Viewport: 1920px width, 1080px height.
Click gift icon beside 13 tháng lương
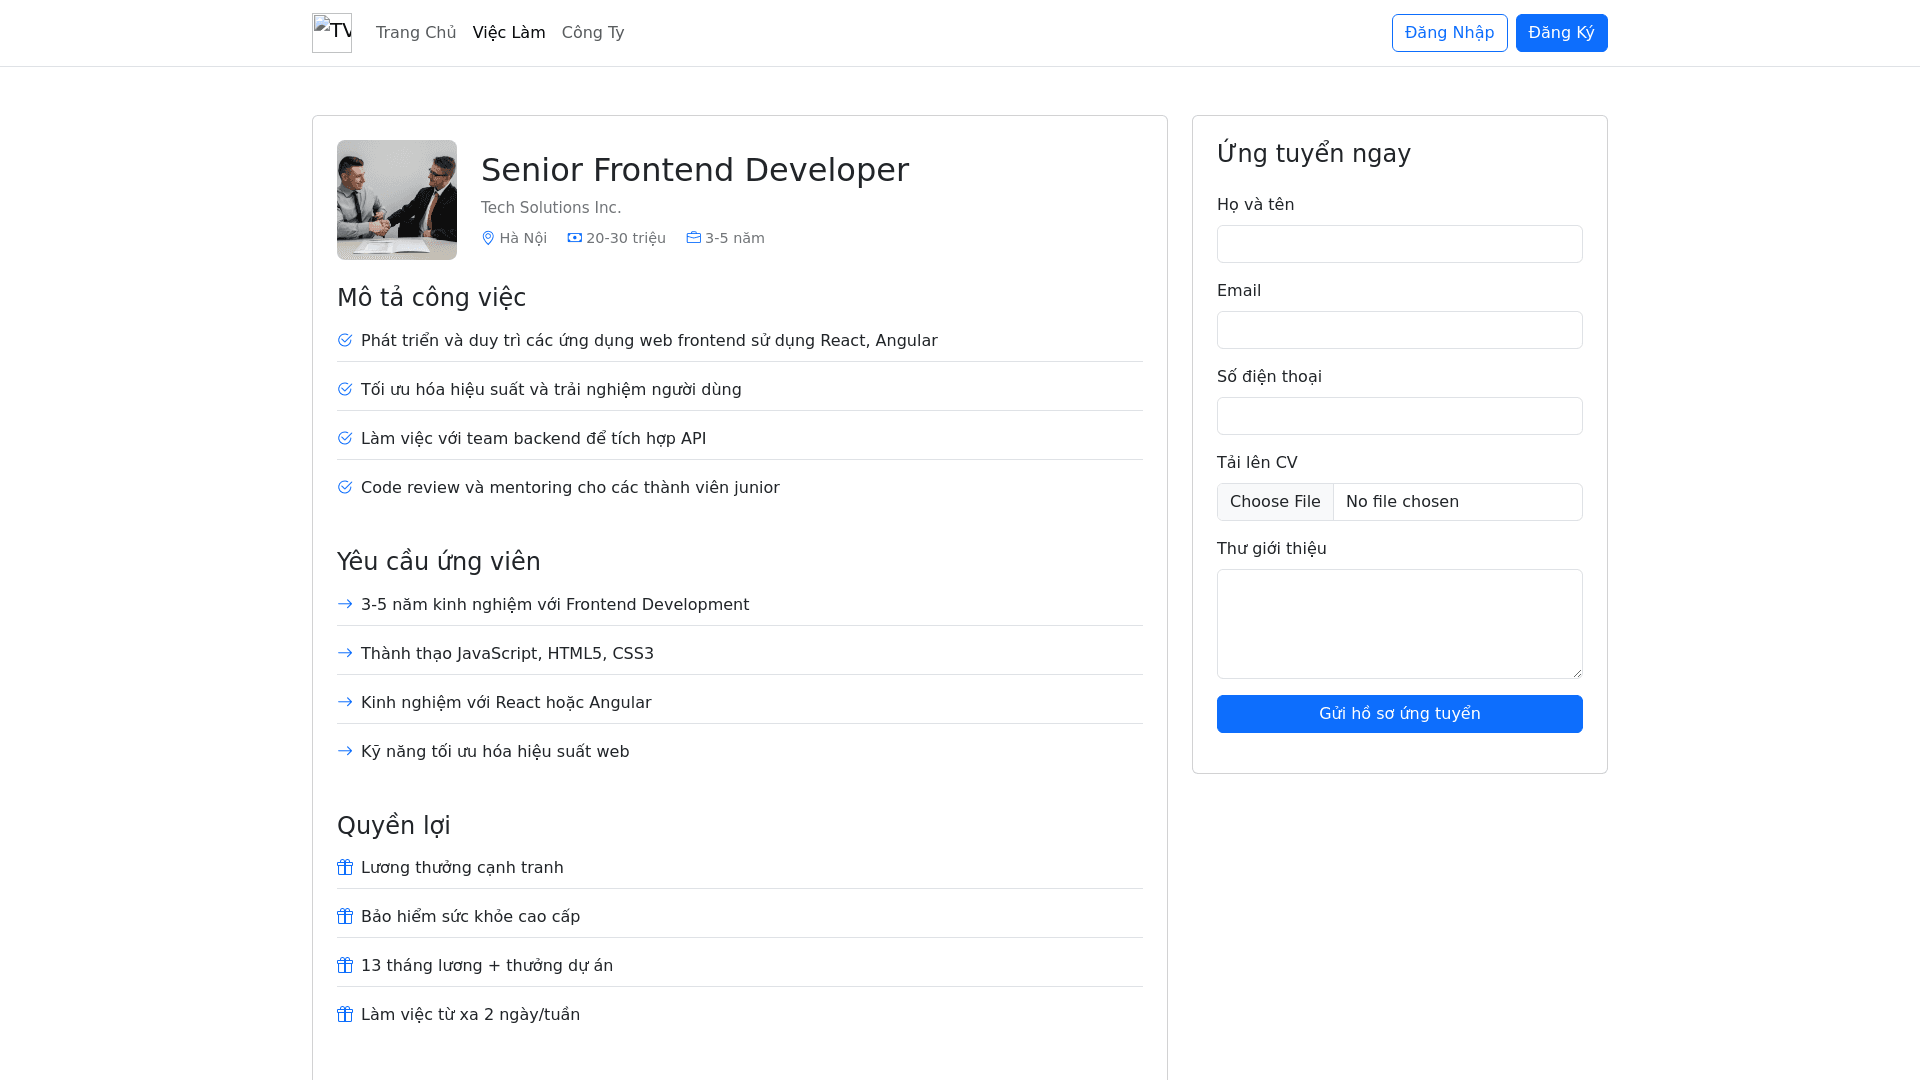pos(345,965)
